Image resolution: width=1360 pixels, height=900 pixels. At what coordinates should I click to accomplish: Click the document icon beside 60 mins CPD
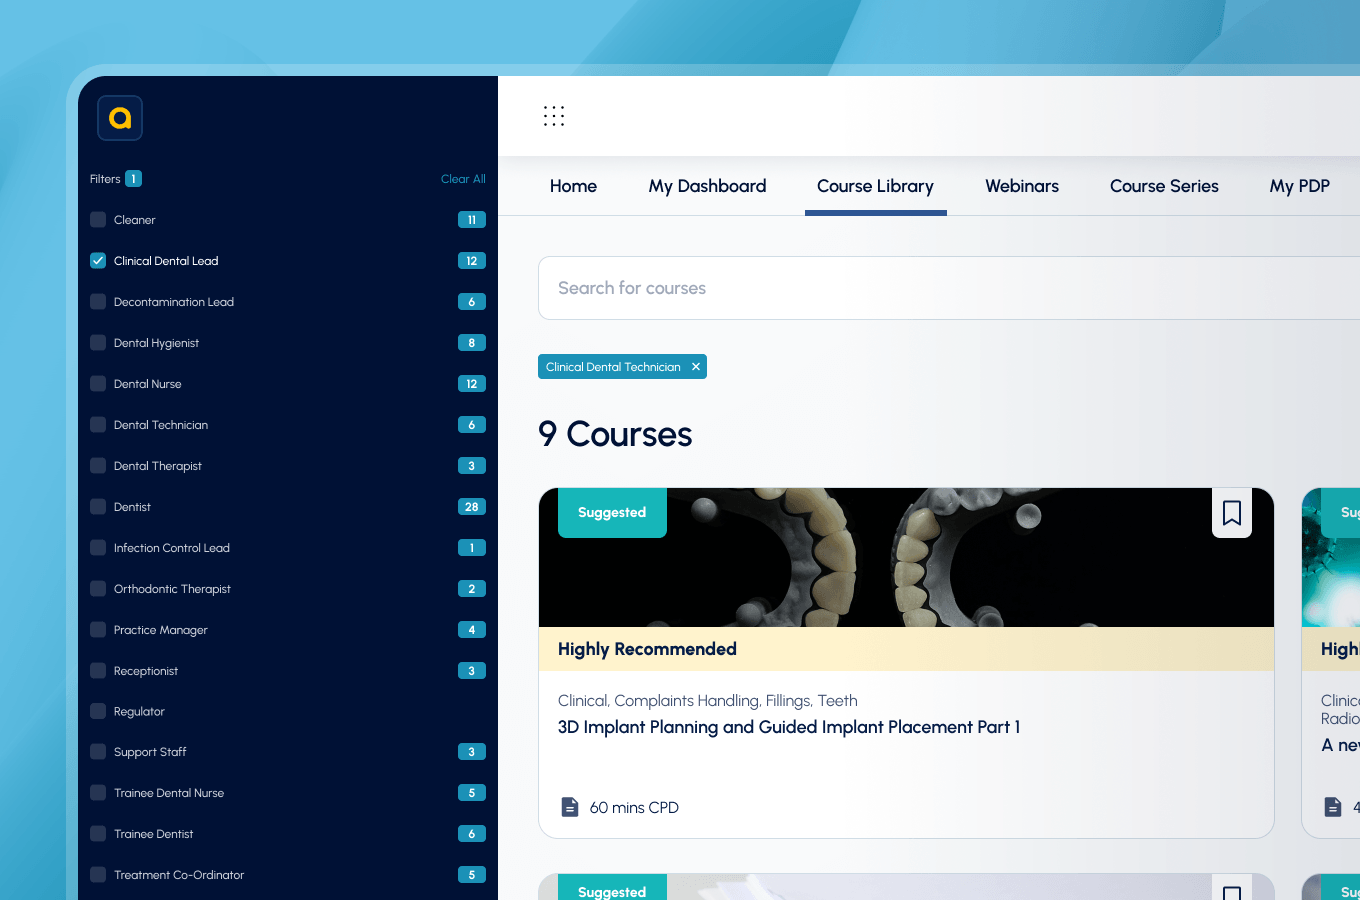tap(570, 807)
